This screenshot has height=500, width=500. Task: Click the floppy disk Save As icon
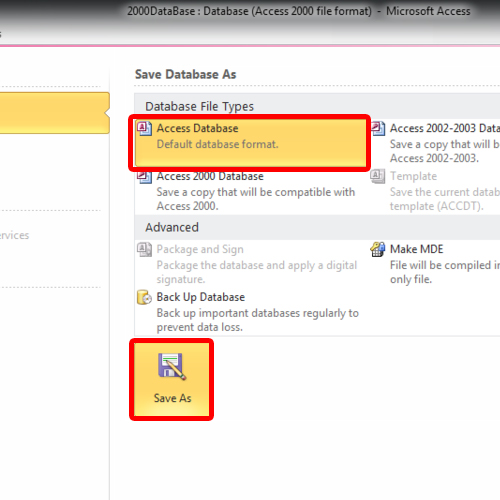[172, 366]
